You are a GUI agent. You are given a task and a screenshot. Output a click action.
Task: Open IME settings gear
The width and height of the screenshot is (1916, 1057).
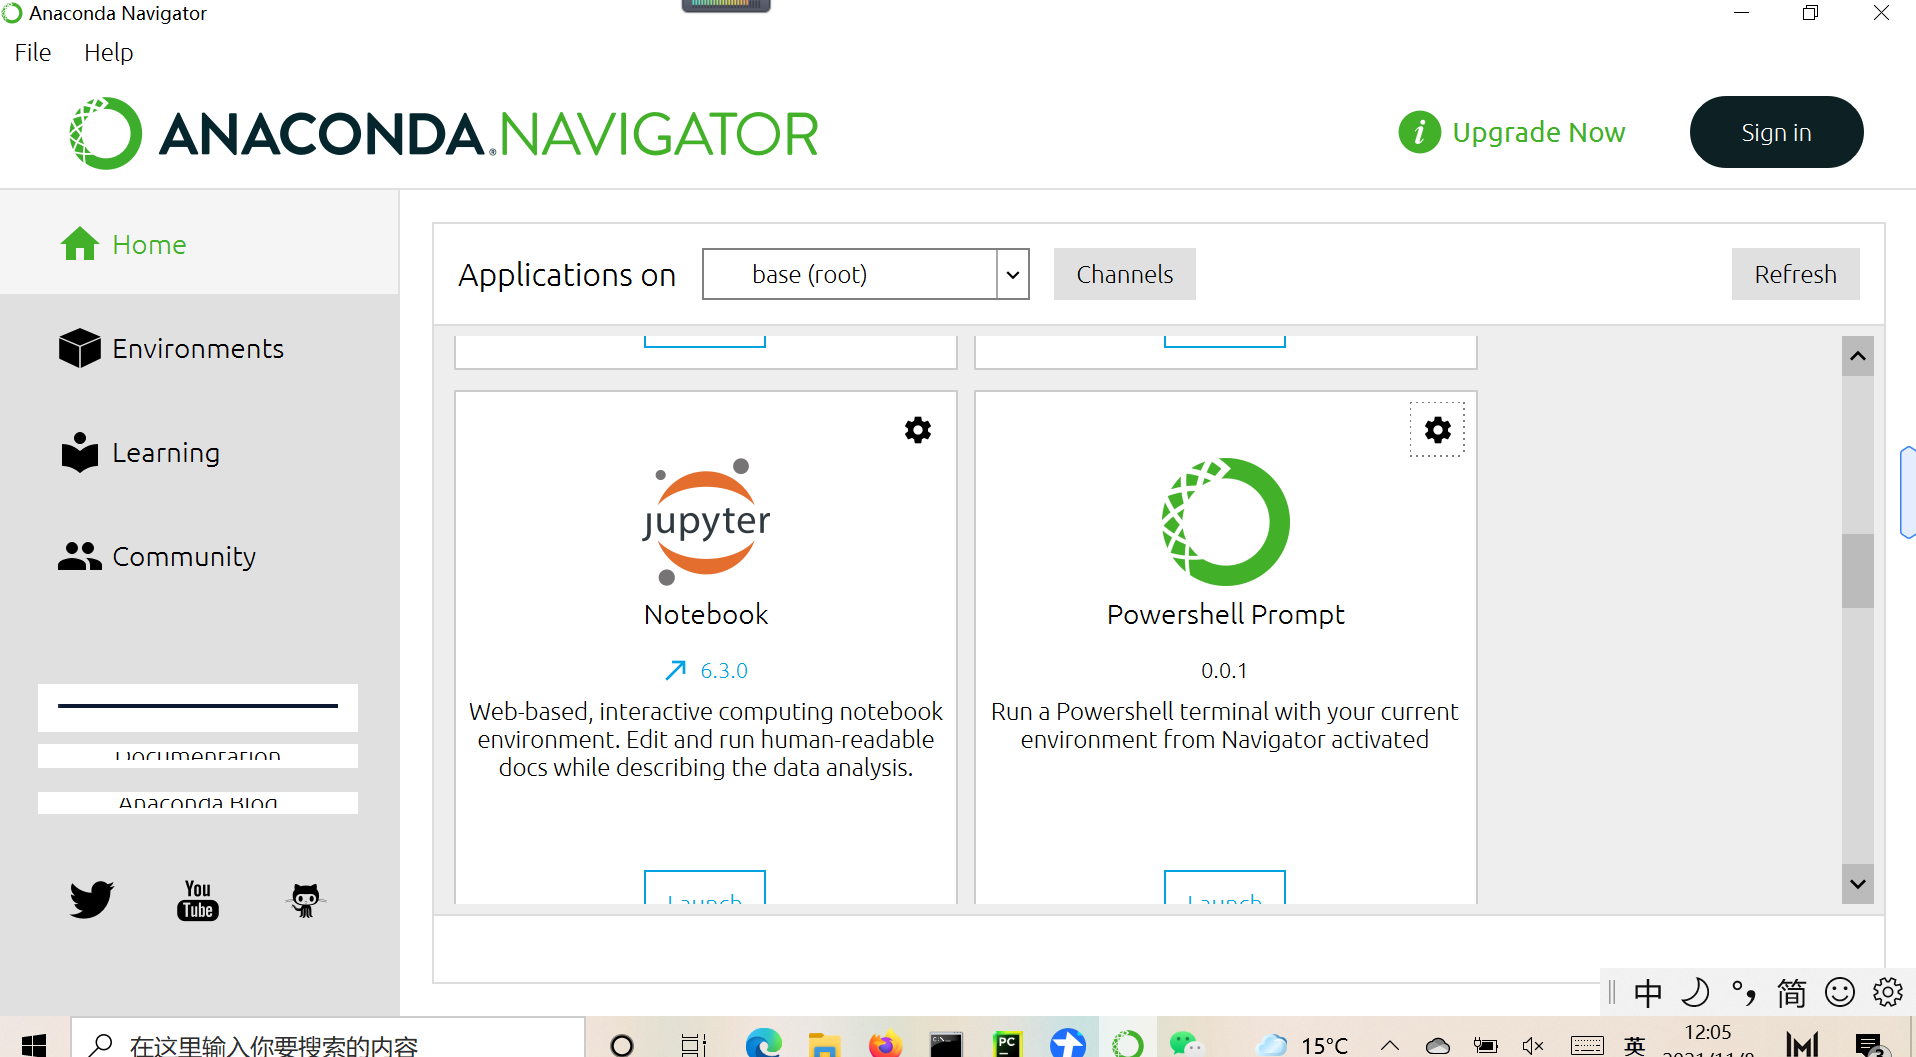click(x=1888, y=992)
